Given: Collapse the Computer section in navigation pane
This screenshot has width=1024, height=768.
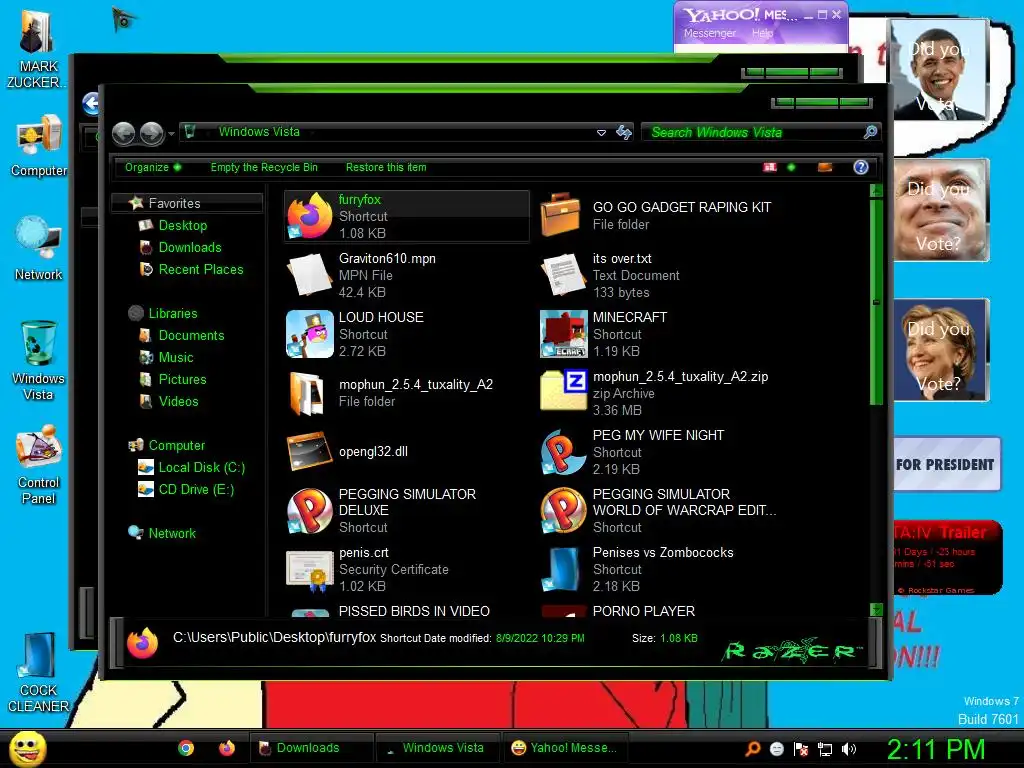Looking at the screenshot, I should click(167, 445).
